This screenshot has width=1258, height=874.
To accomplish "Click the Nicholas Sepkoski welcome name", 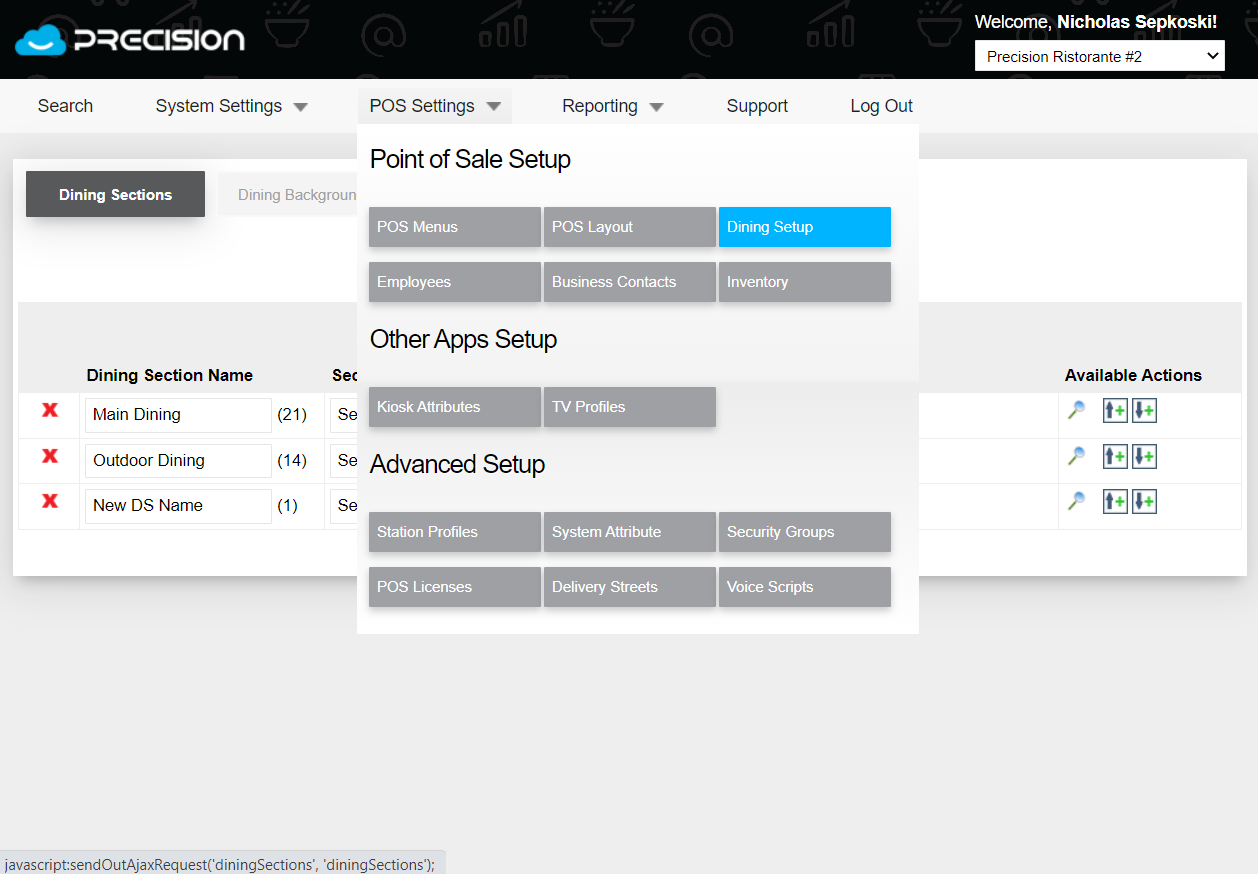I will pyautogui.click(x=1137, y=22).
